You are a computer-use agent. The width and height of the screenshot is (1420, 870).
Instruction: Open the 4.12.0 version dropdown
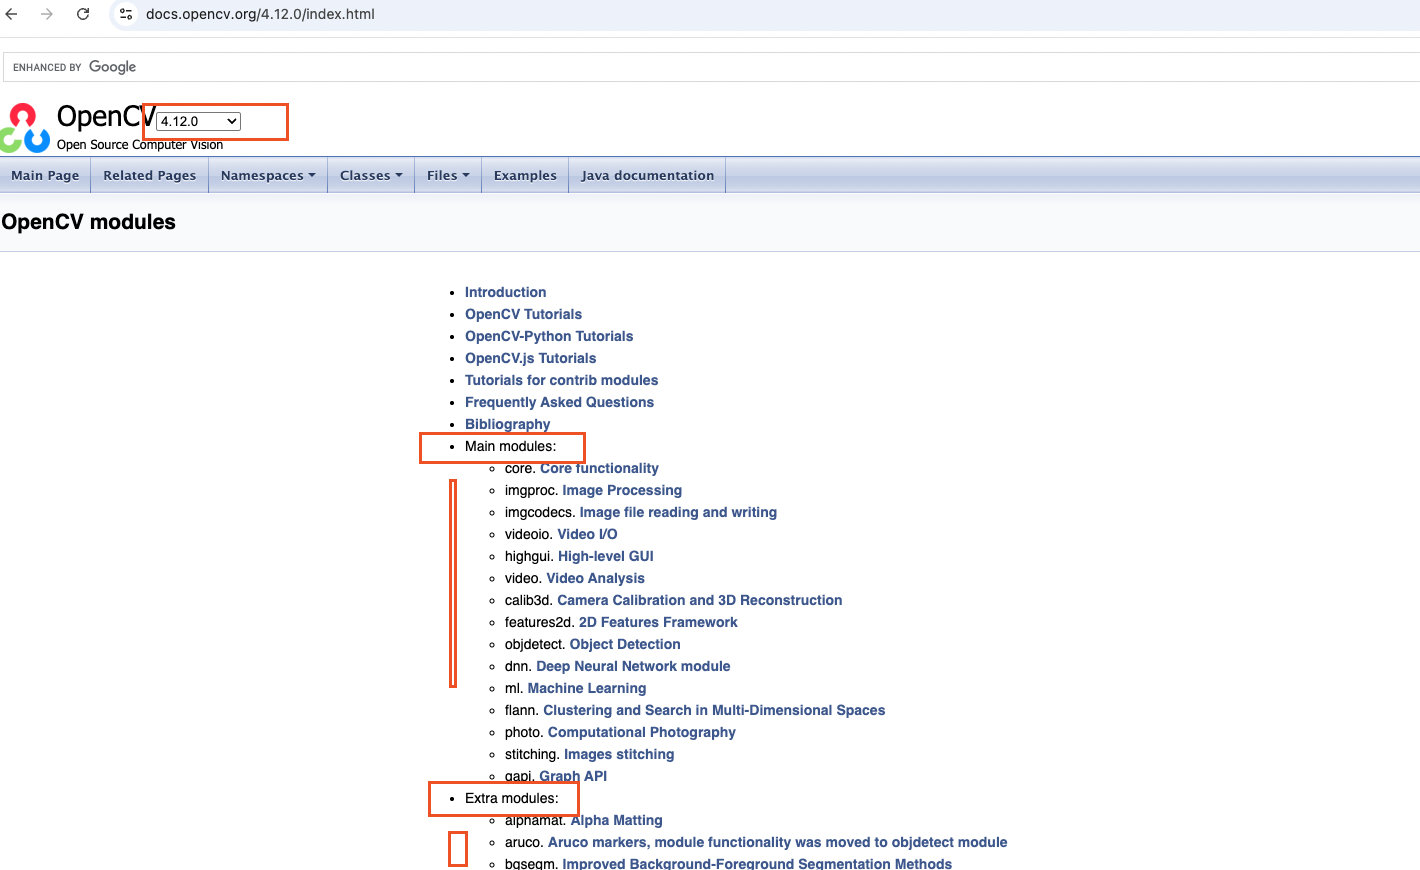click(x=199, y=121)
